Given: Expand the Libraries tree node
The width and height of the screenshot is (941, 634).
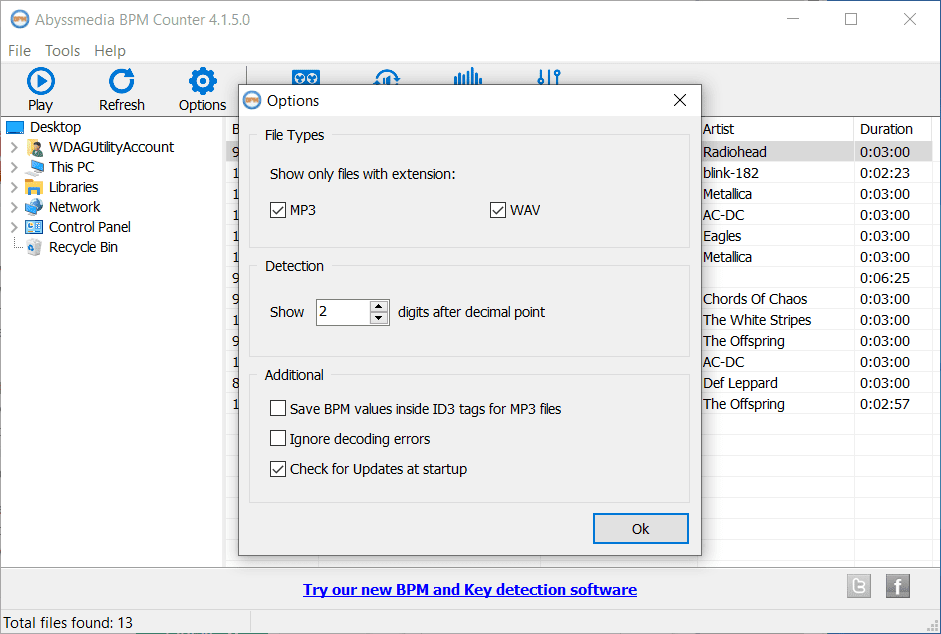Looking at the screenshot, I should click(x=14, y=187).
